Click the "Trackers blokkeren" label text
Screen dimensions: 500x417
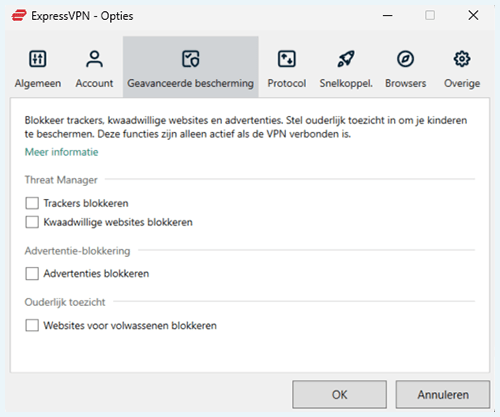click(x=86, y=203)
